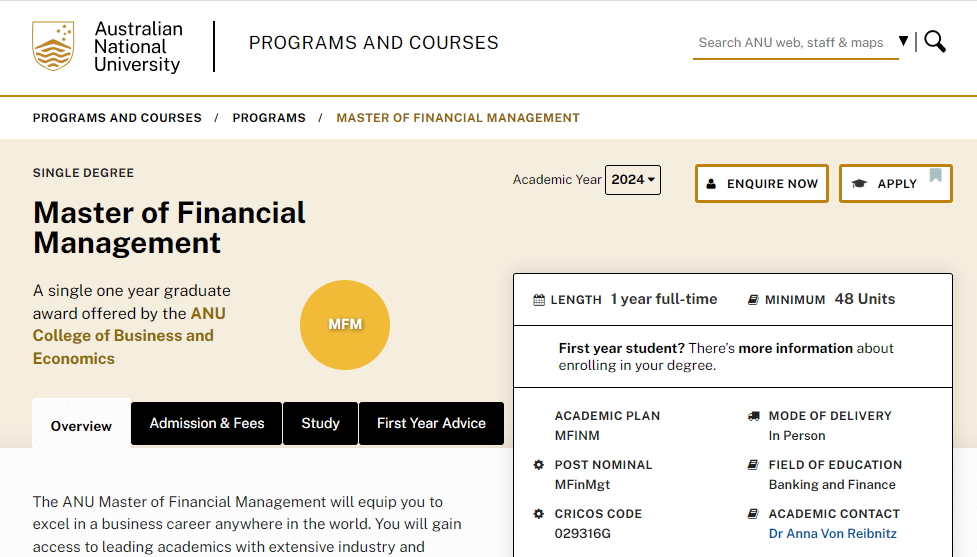This screenshot has width=977, height=557.
Task: Click the ANU crest logo
Action: click(53, 46)
